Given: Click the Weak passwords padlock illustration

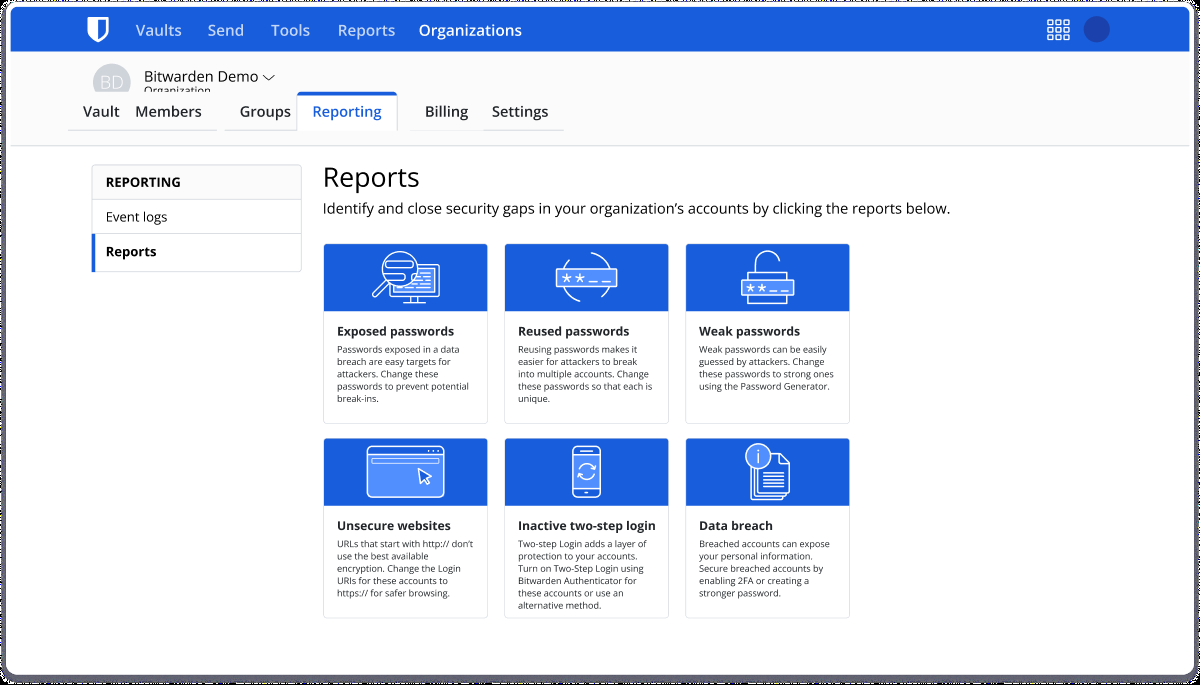Looking at the screenshot, I should pyautogui.click(x=767, y=277).
